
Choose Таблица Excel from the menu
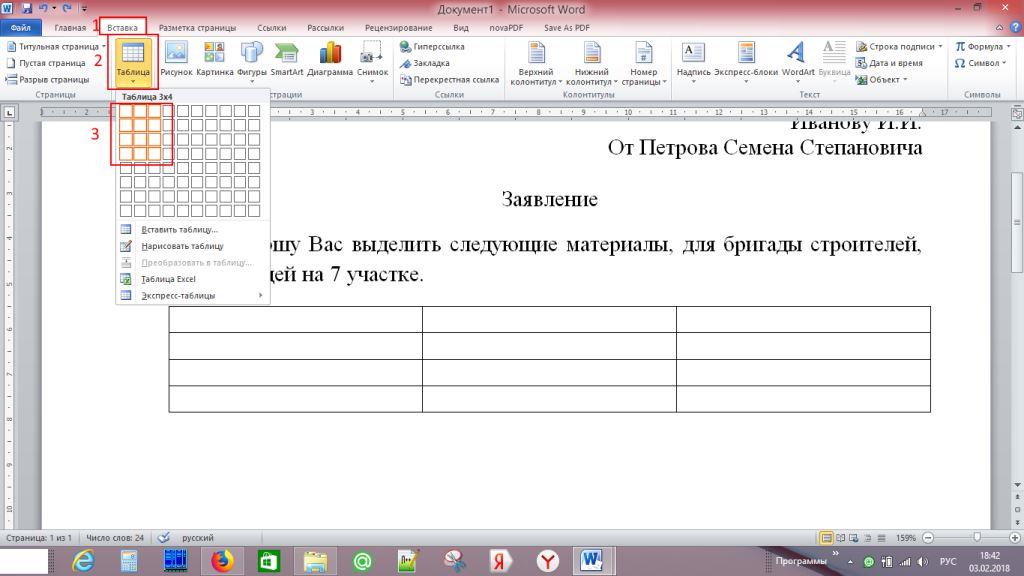pyautogui.click(x=193, y=279)
